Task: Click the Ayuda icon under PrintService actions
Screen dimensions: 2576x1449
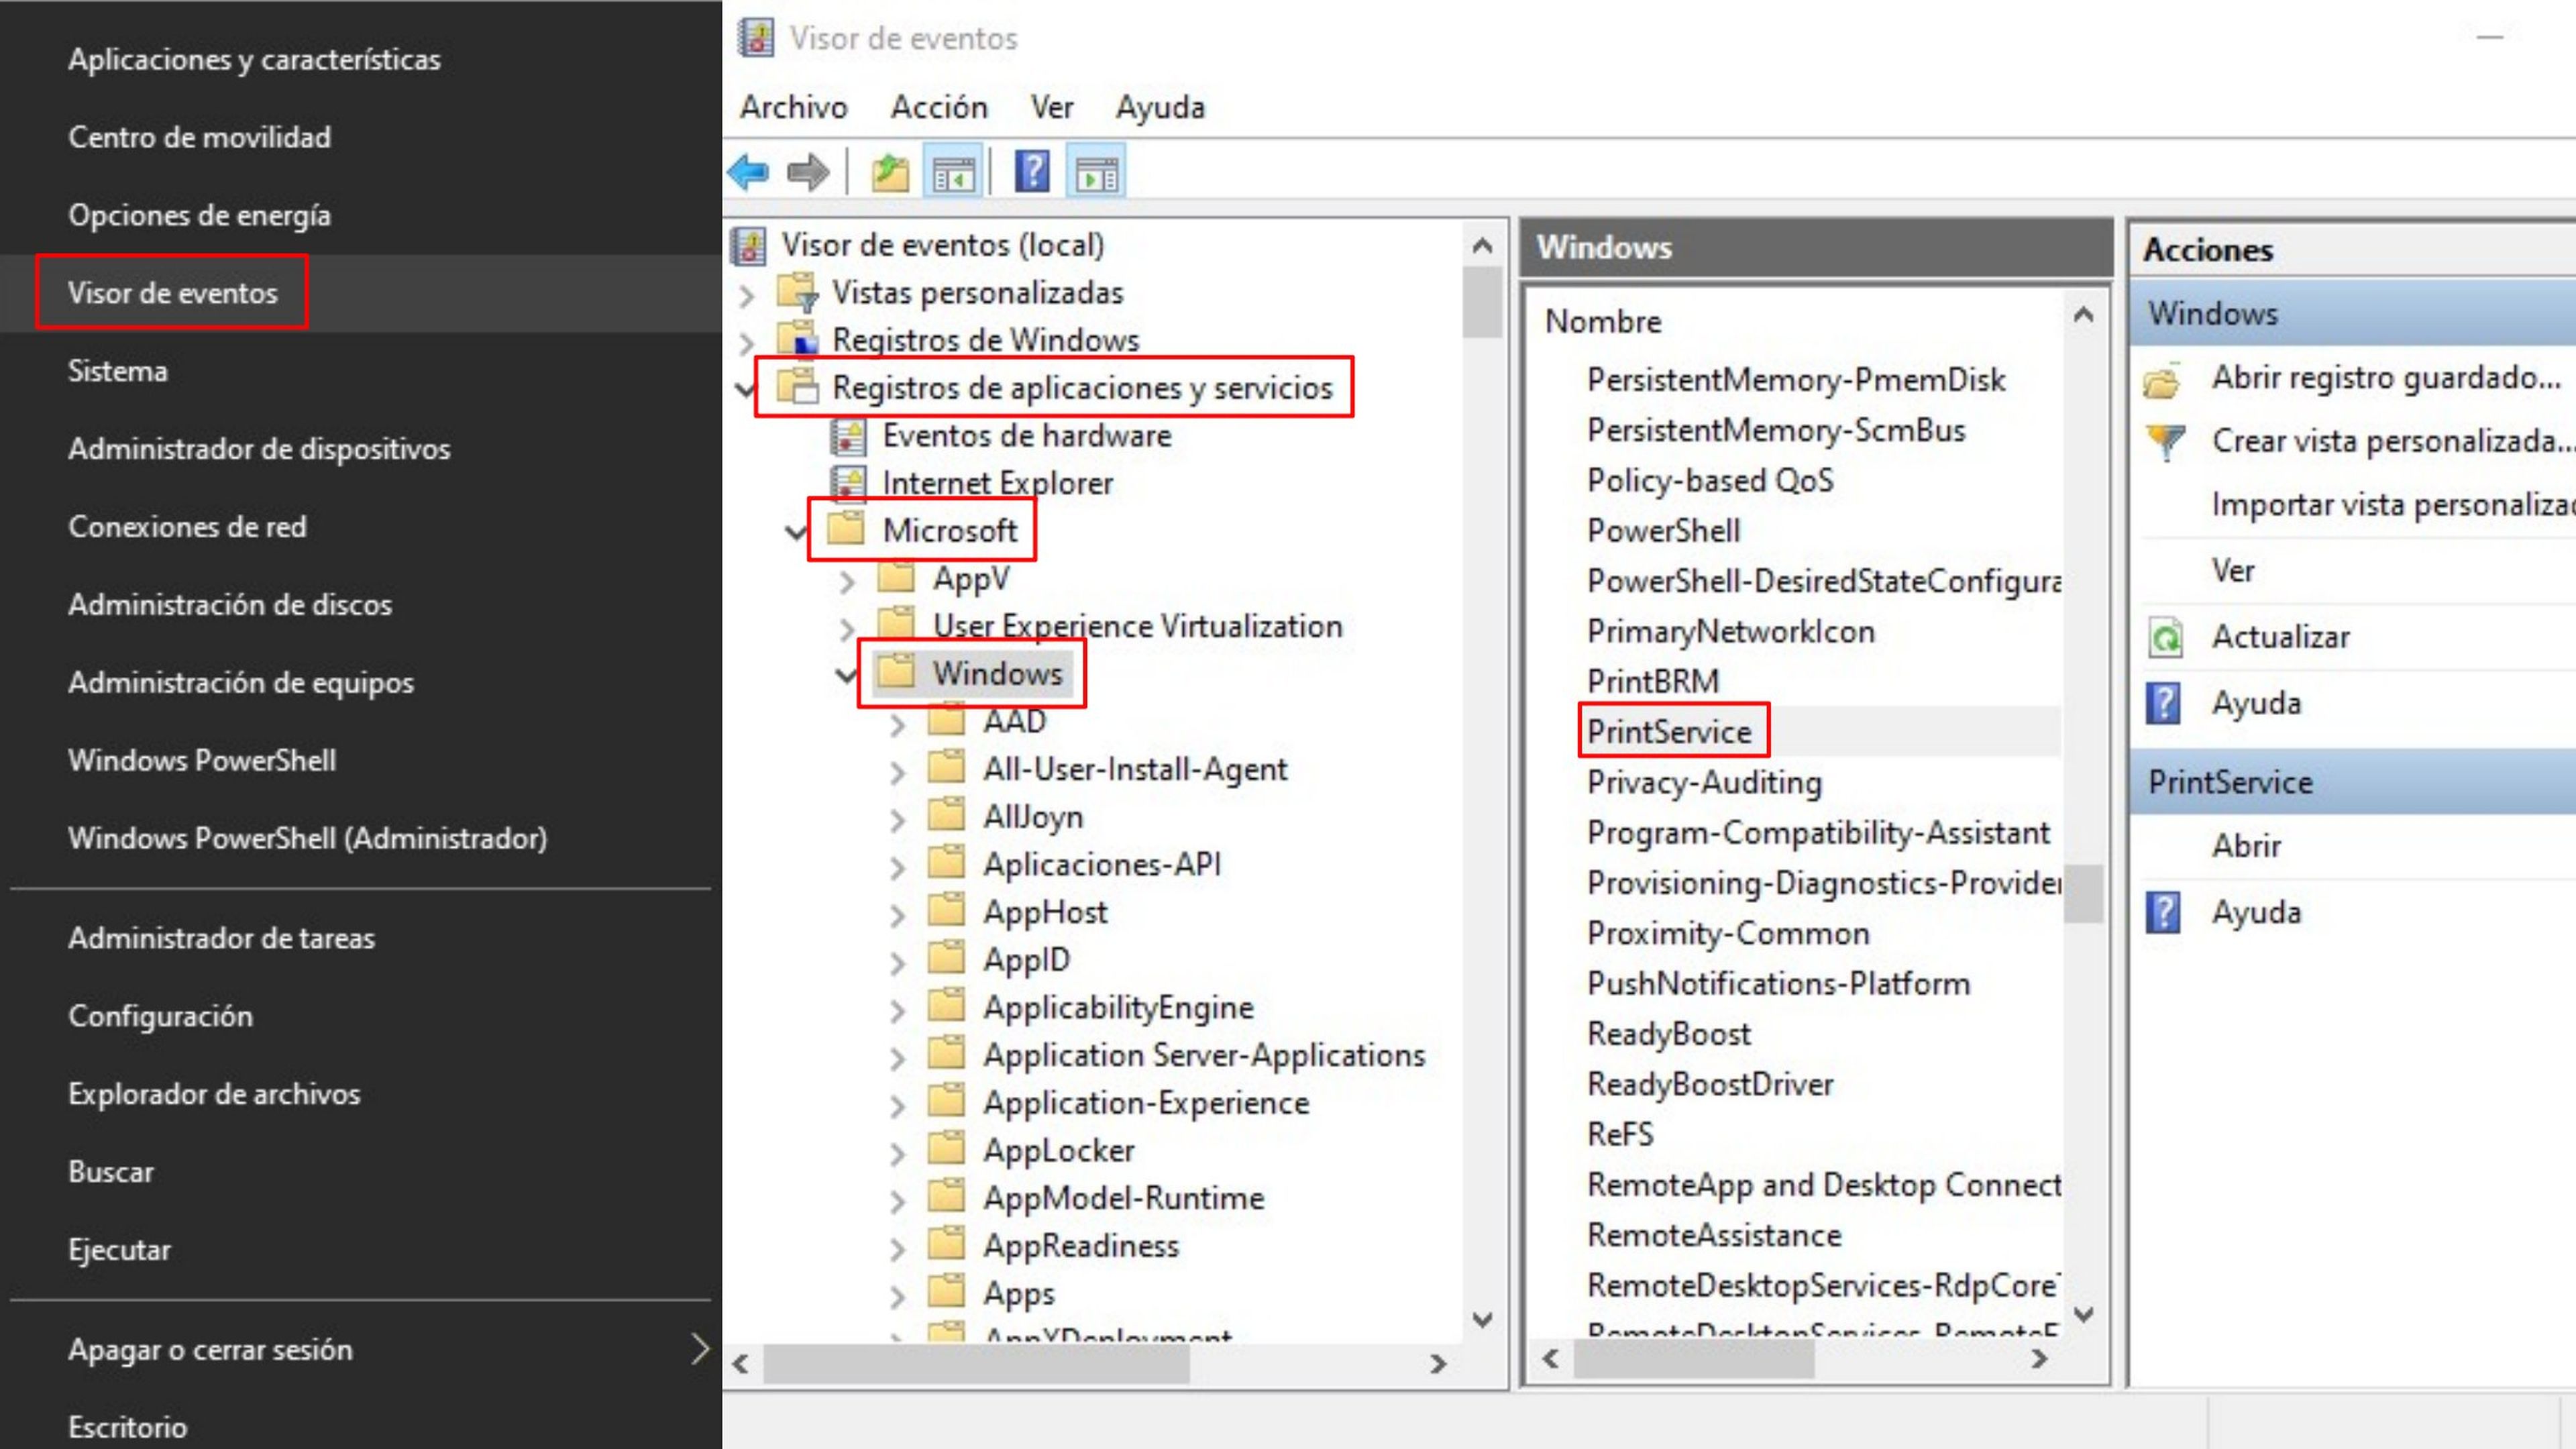Action: coord(2164,912)
